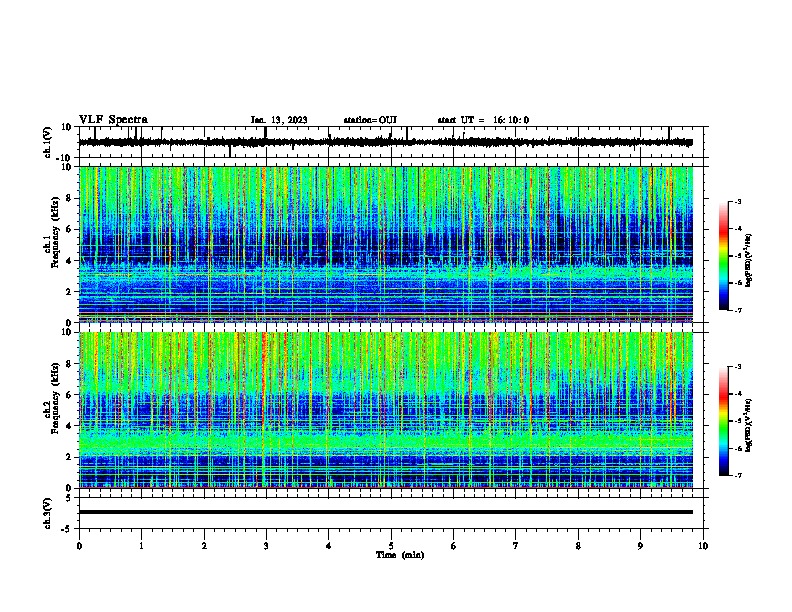Click the "start UT = 16:10:0" header text
This screenshot has height=612, width=792.
483,120
